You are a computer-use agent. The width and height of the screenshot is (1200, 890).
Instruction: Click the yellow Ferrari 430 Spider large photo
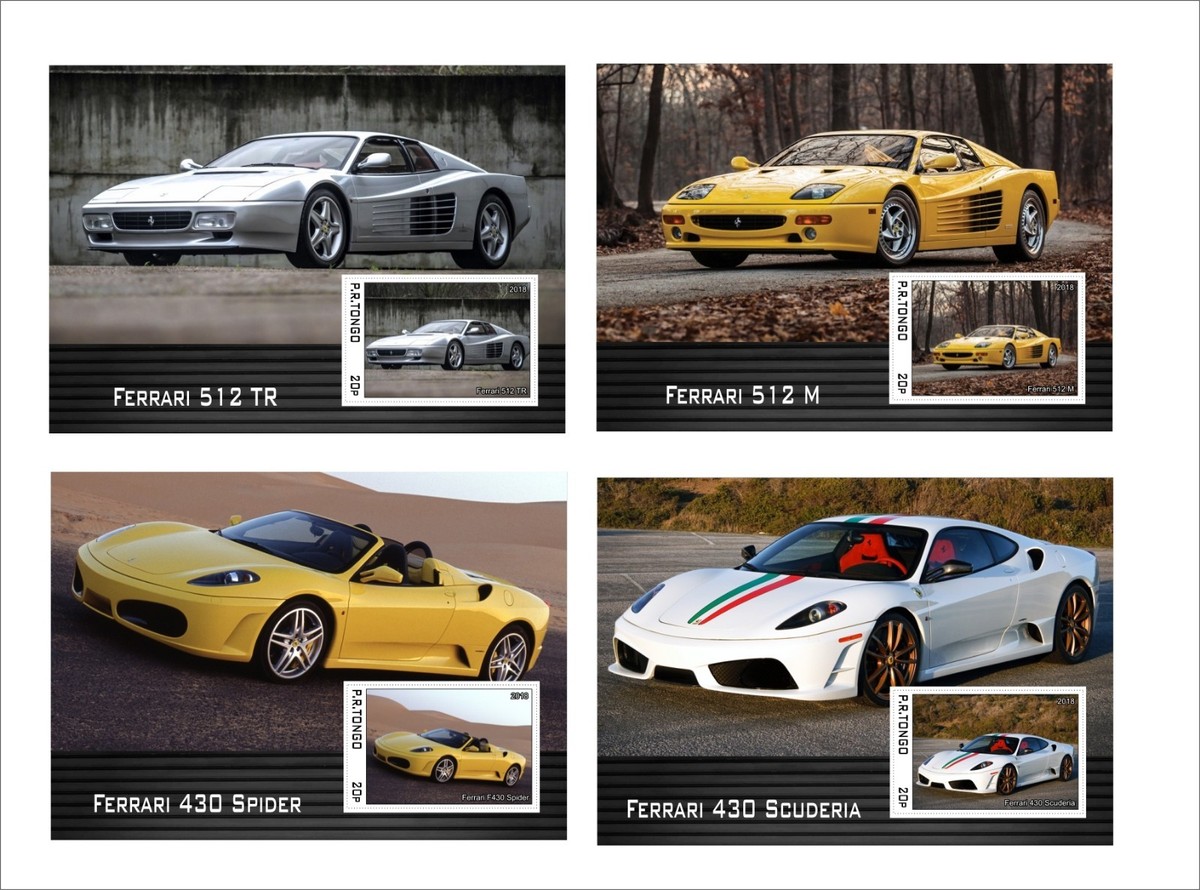click(309, 612)
